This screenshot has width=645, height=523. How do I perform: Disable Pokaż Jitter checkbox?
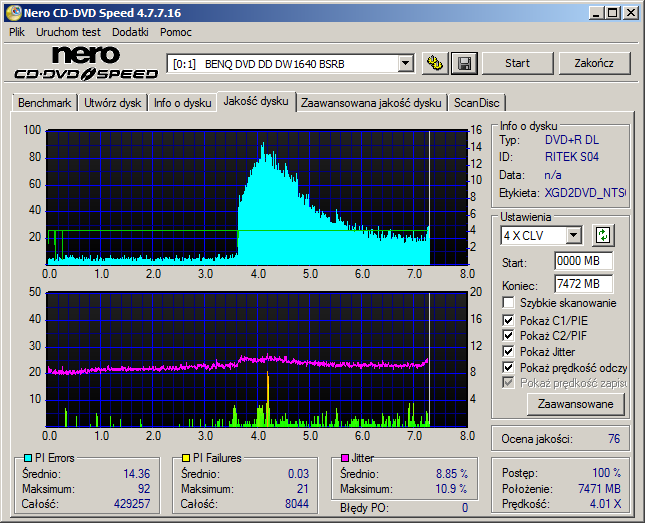tap(508, 352)
